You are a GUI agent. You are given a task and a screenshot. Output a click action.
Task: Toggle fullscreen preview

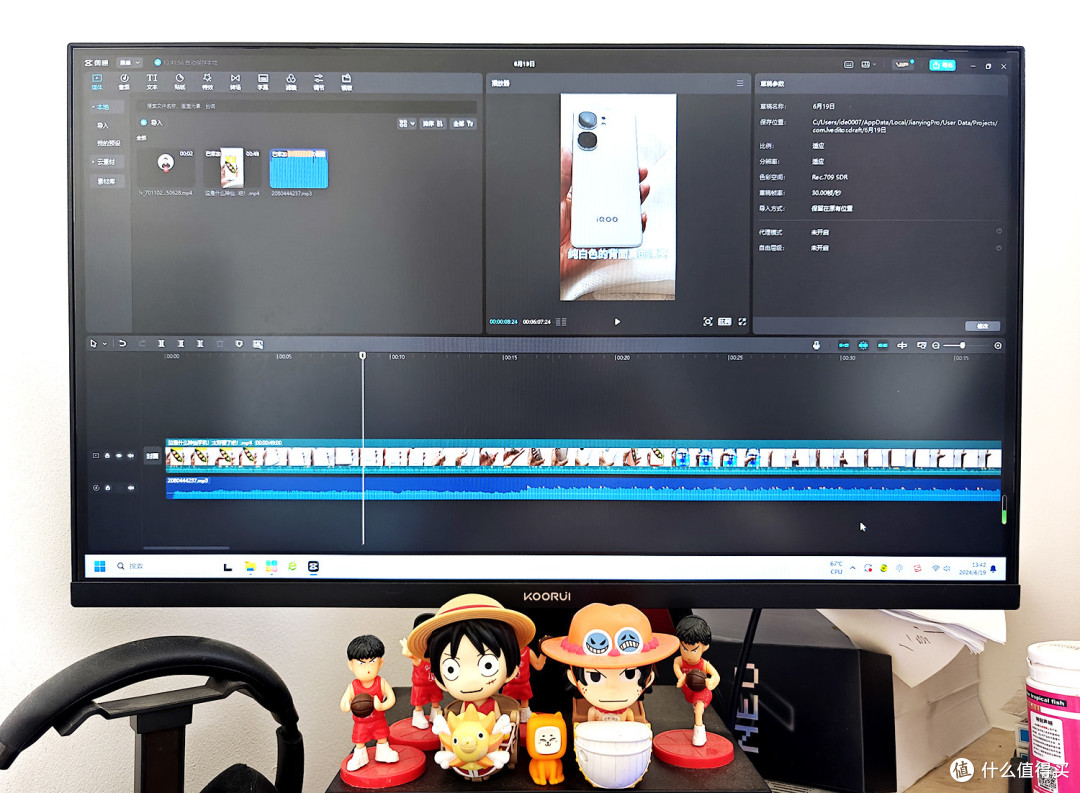point(742,322)
